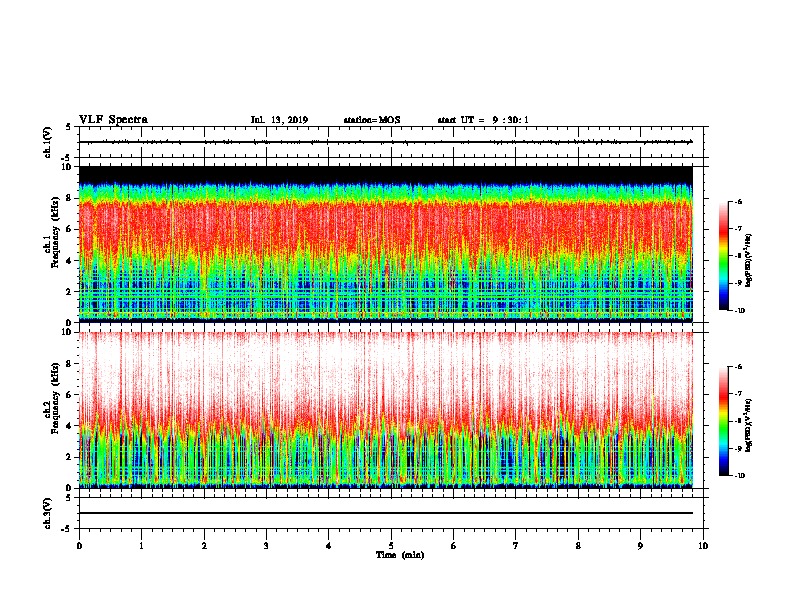792x612 pixels.
Task: Click time axis tick label '3'
Action: pos(266,546)
